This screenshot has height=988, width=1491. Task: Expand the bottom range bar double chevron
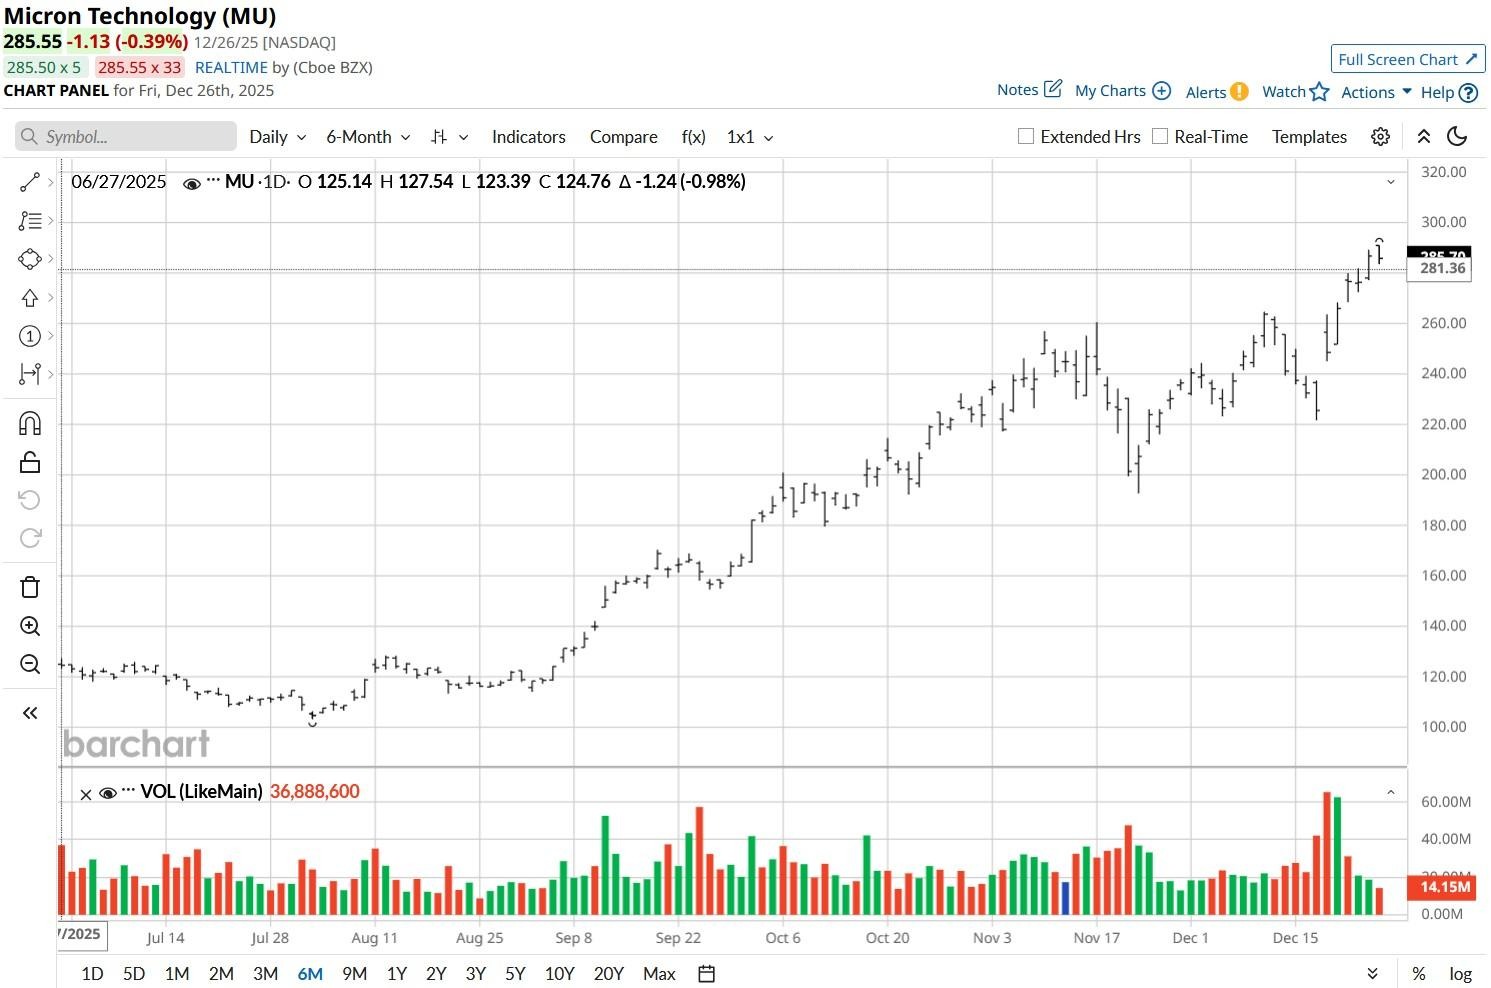click(x=1372, y=974)
